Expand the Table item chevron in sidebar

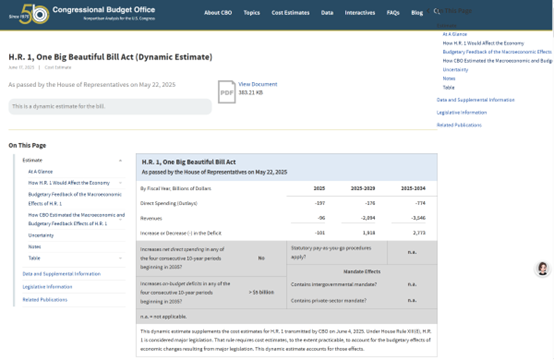pos(120,258)
